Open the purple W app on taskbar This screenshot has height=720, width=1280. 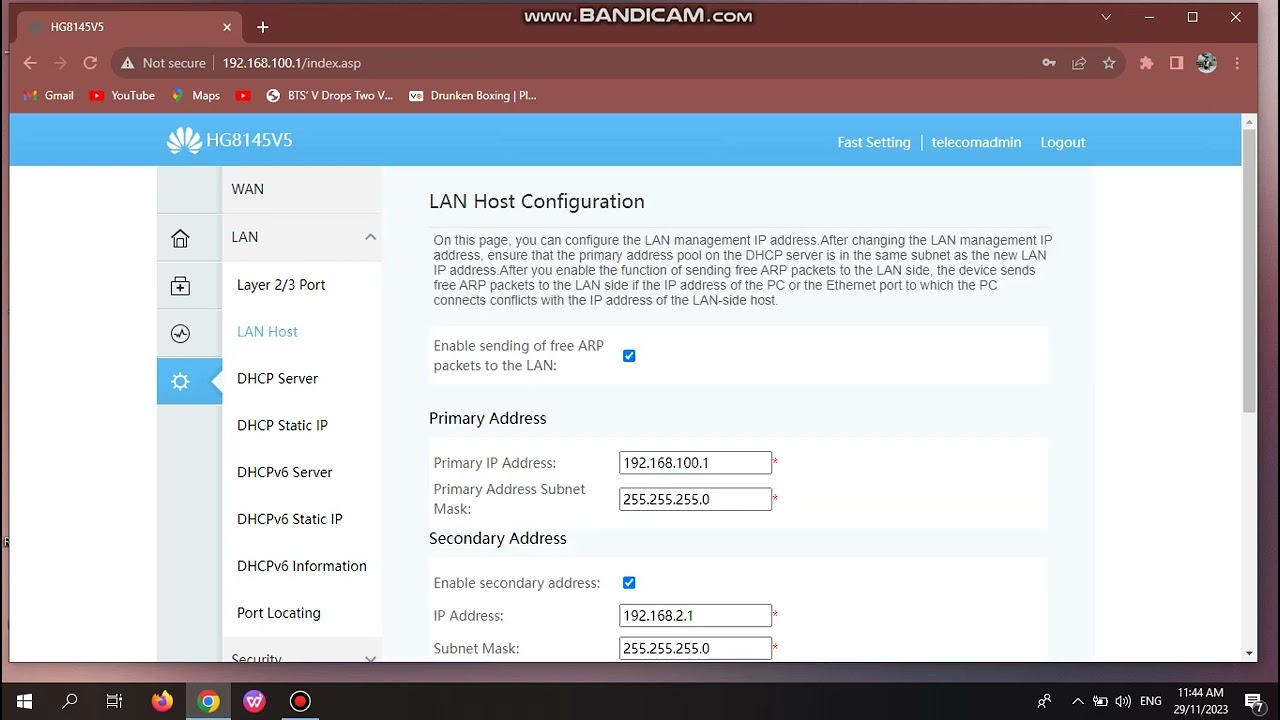254,701
